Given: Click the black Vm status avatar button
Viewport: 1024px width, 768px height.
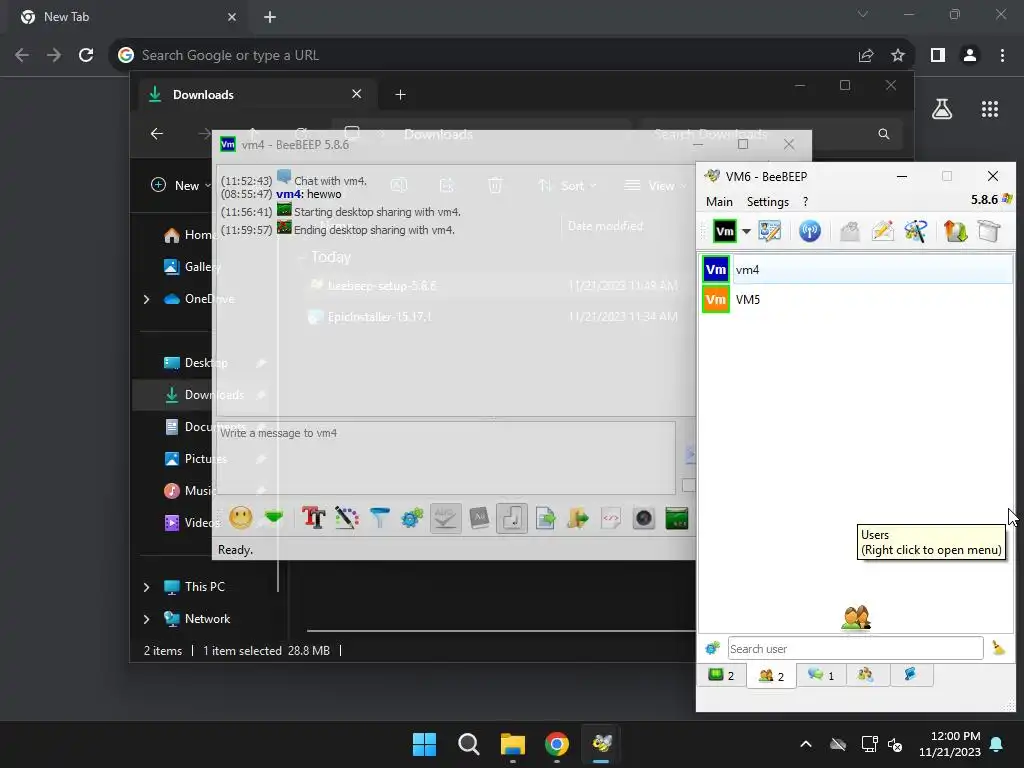Looking at the screenshot, I should click(725, 231).
